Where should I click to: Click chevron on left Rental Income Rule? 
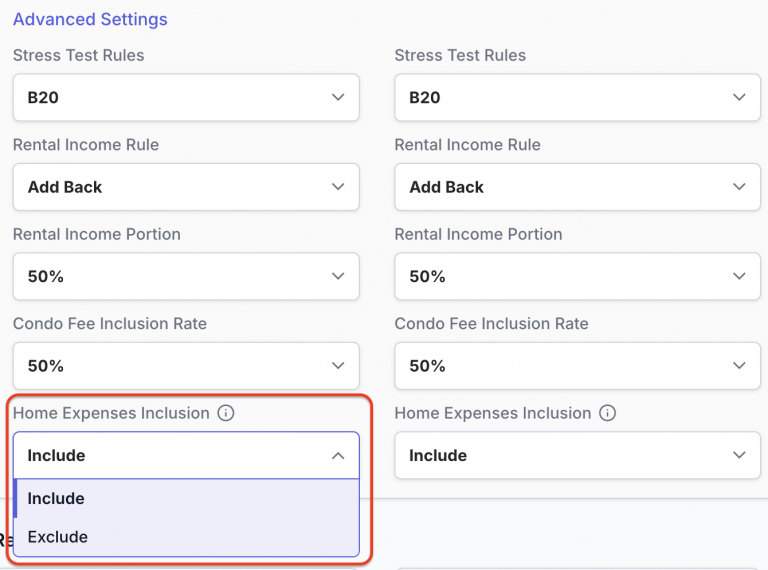[x=338, y=187]
